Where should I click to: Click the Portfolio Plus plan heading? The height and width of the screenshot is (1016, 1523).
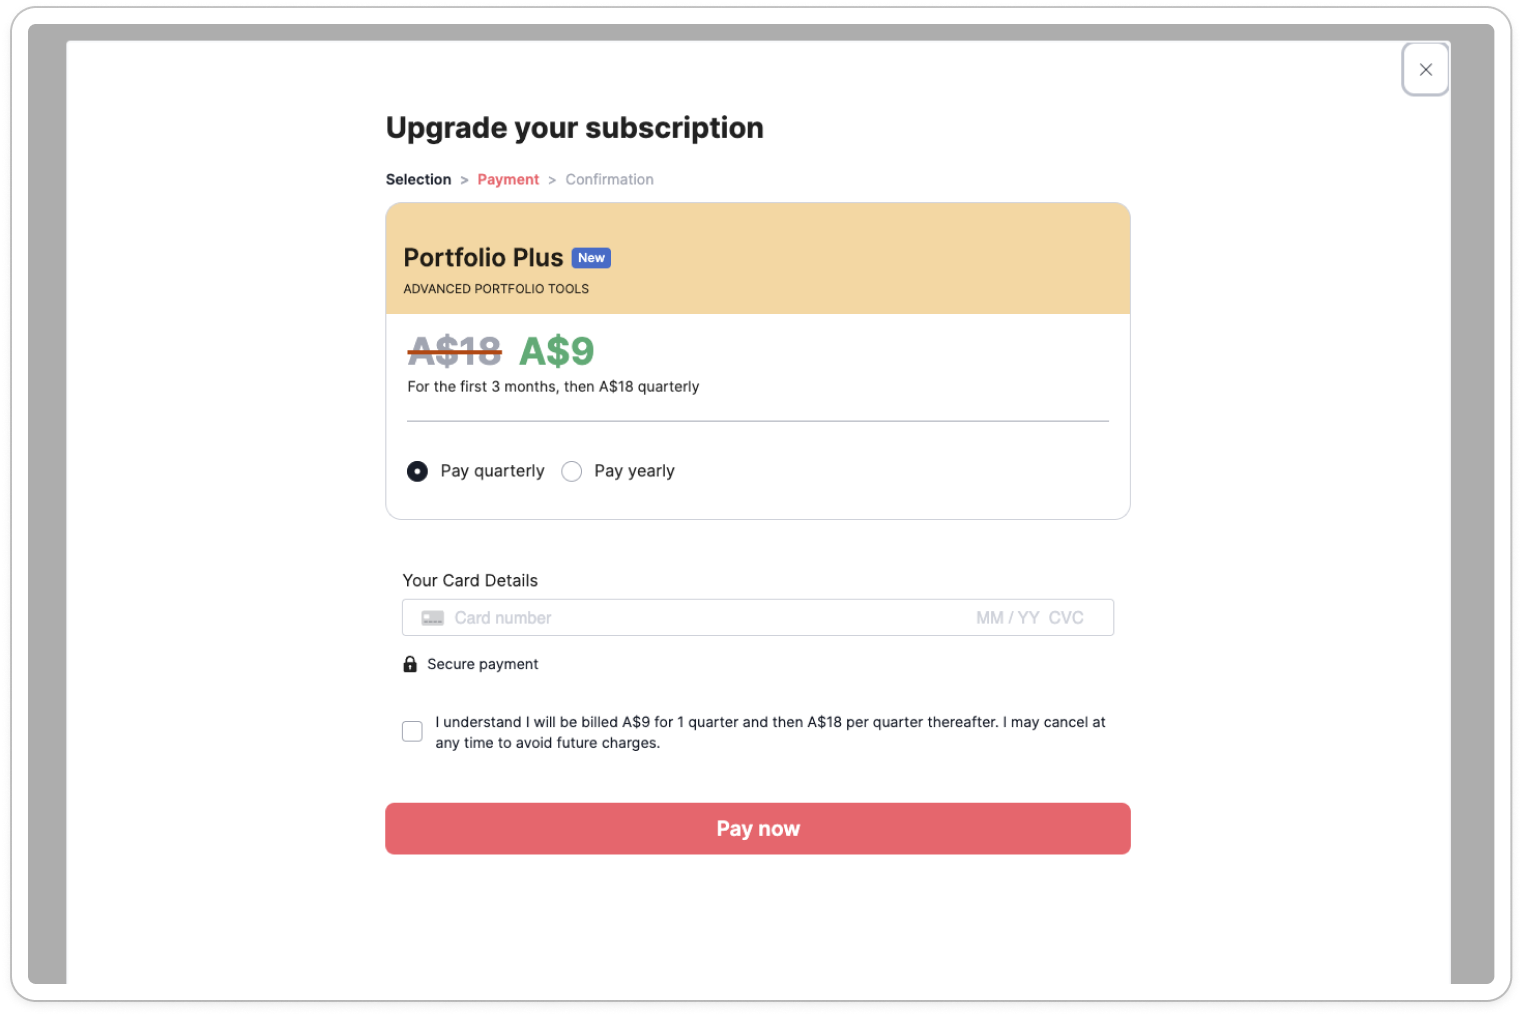tap(483, 258)
